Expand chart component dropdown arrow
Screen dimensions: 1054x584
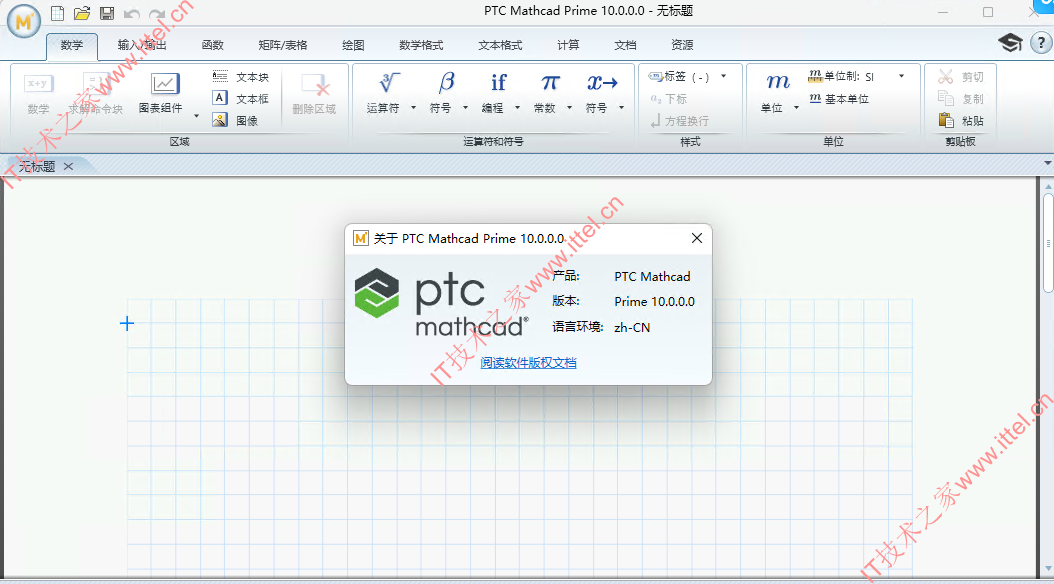click(x=196, y=116)
